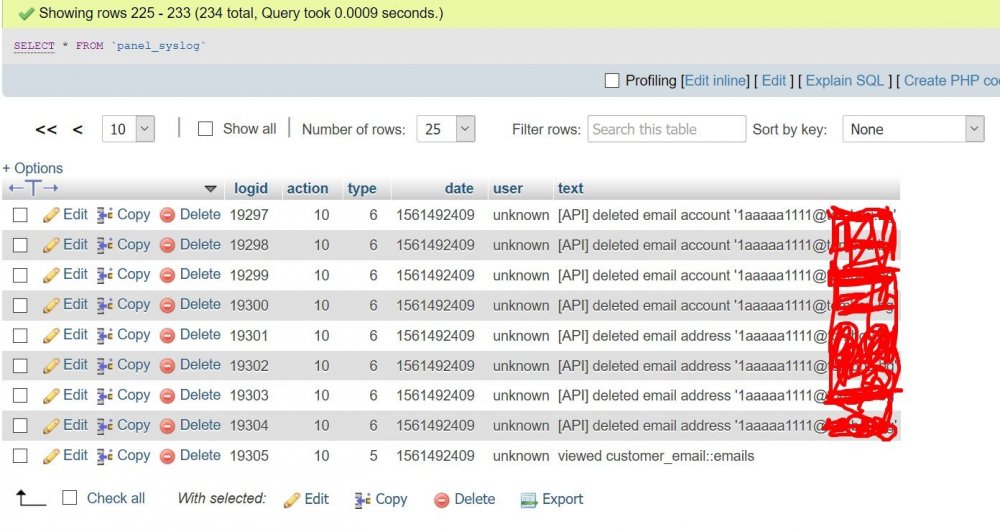Image resolution: width=1000 pixels, height=532 pixels.
Task: Click Edit pencil icon for logid 19304
Action: click(51, 425)
